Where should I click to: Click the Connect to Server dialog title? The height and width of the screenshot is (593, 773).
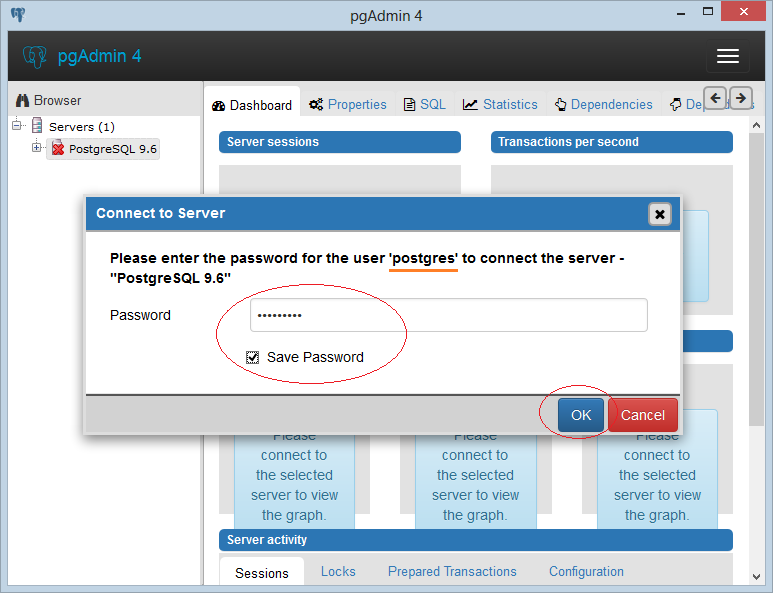(x=161, y=213)
